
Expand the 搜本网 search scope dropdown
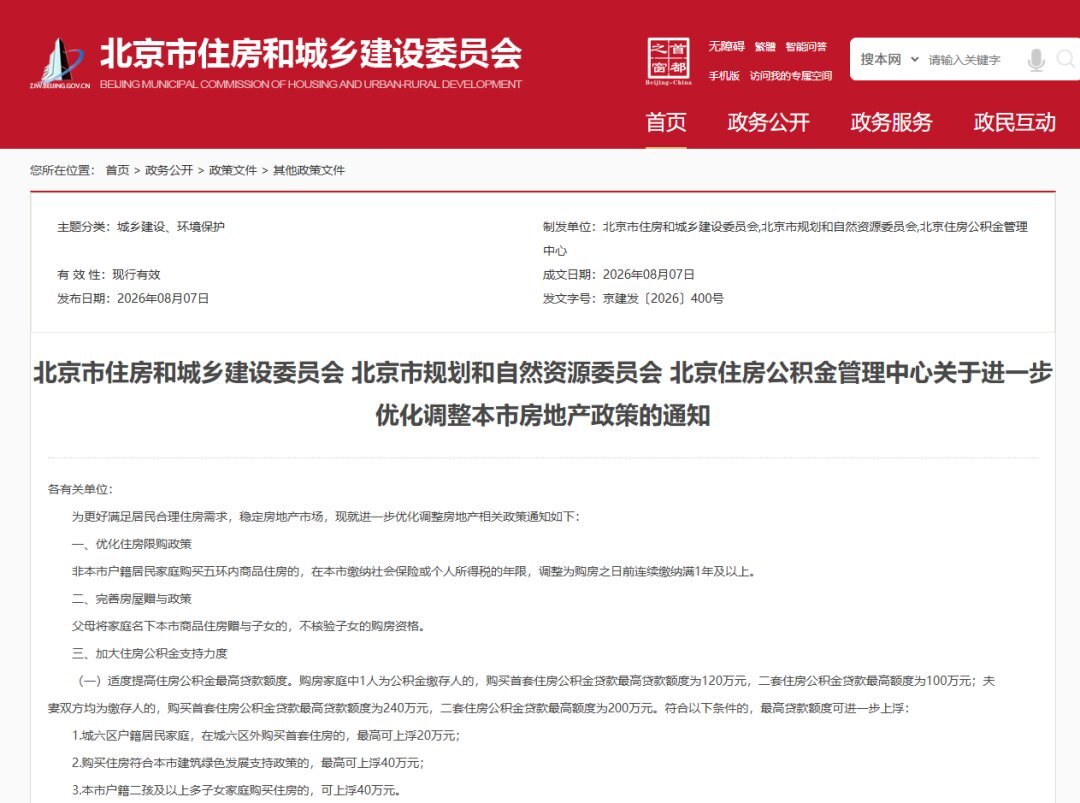pyautogui.click(x=889, y=60)
